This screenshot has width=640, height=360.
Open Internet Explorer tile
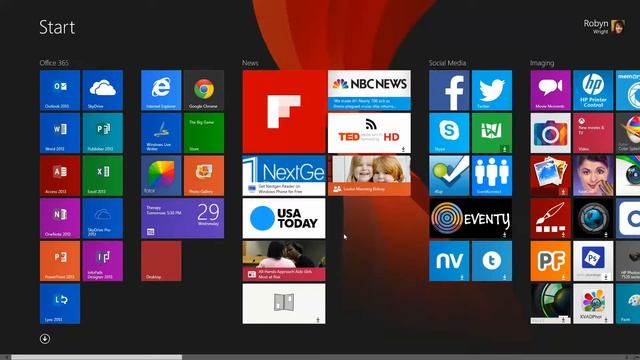tap(161, 90)
